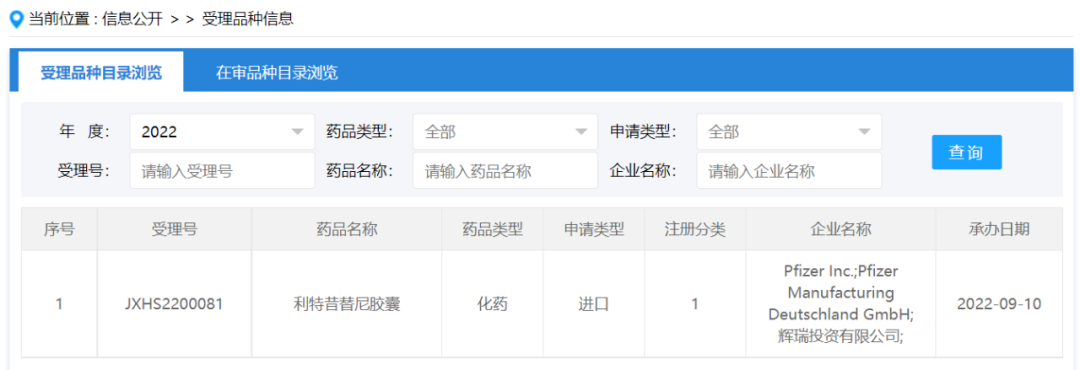Open the 年度 2022 dropdown

coord(222,132)
